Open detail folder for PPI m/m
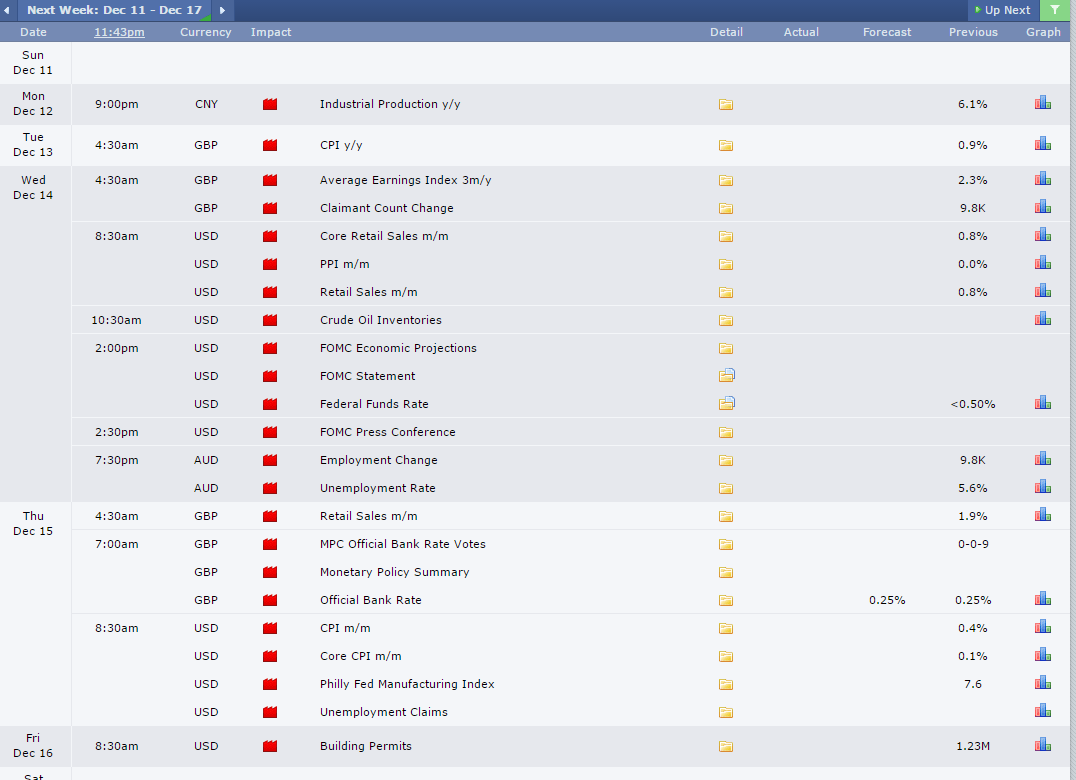This screenshot has height=780, width=1076. 726,265
